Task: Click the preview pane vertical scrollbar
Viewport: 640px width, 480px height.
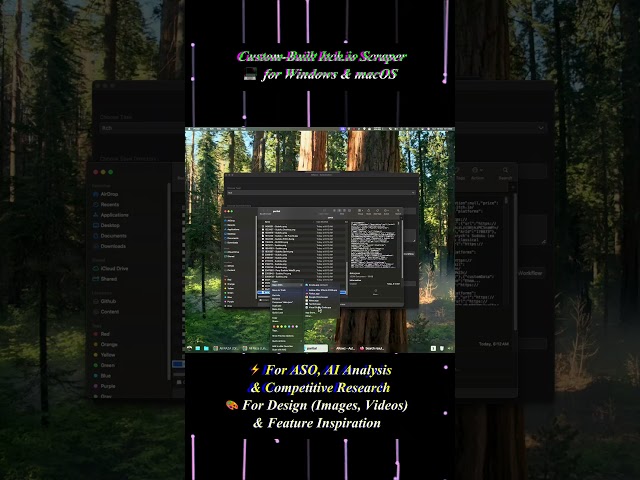Action: pyautogui.click(x=402, y=248)
